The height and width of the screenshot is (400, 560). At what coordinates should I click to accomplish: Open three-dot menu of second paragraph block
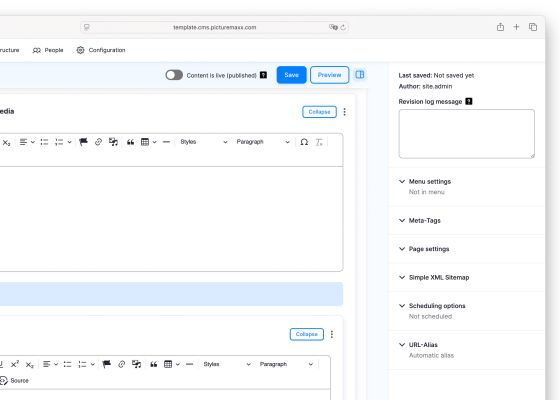click(332, 334)
